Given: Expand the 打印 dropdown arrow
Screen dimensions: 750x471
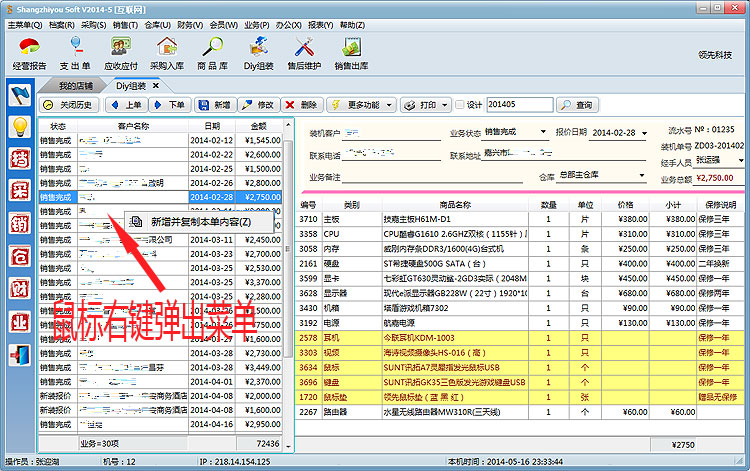Looking at the screenshot, I should [445, 105].
